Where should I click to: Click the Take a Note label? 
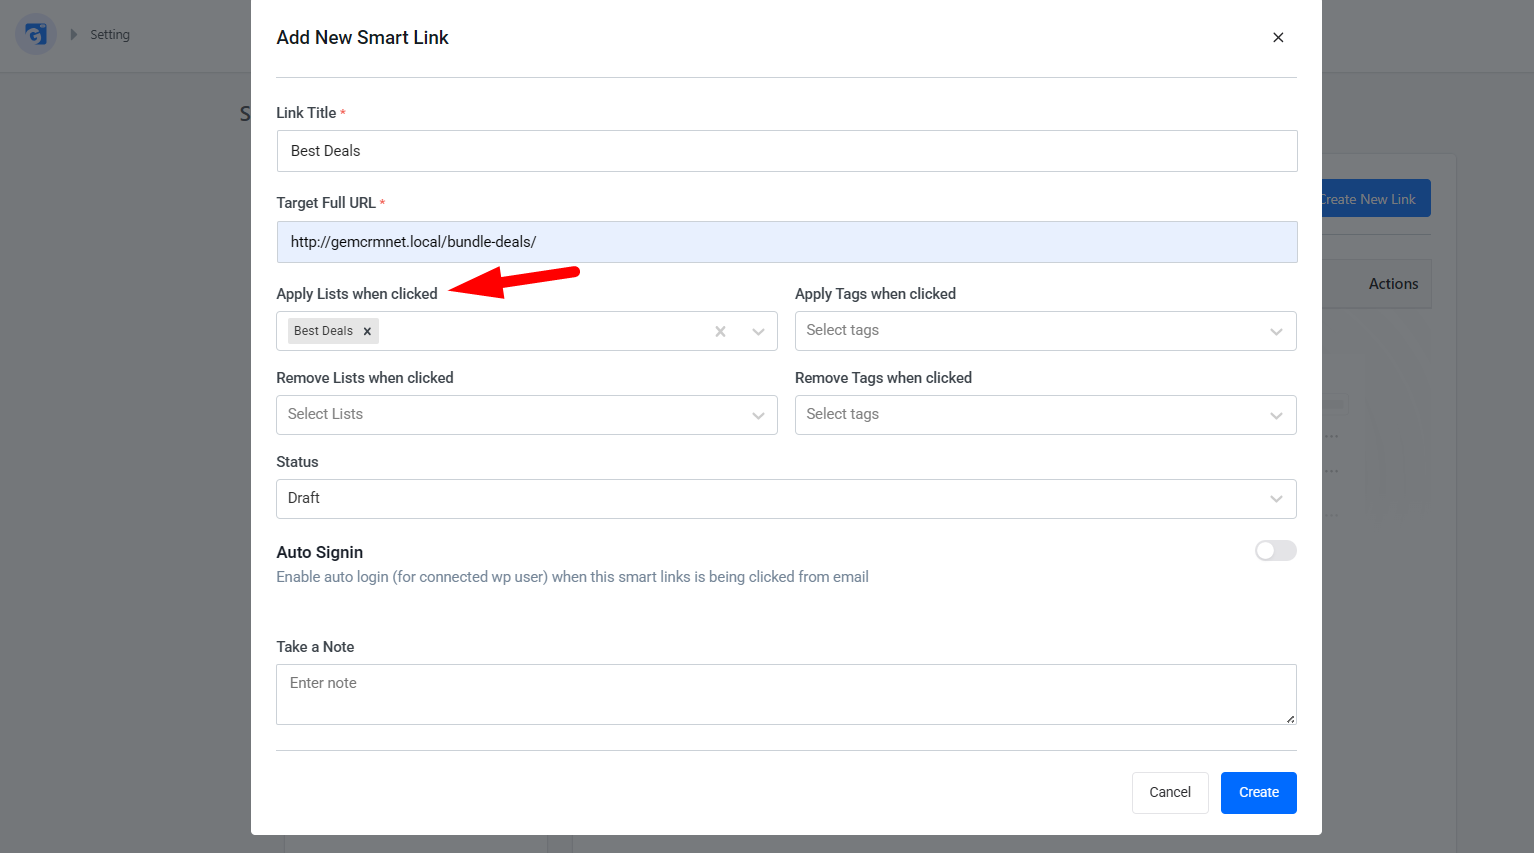[315, 647]
